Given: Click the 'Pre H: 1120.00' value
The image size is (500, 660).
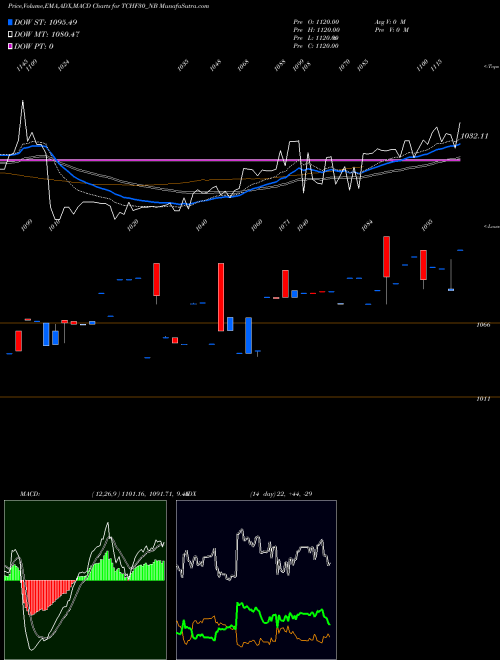Looking at the screenshot, I should coord(316,30).
